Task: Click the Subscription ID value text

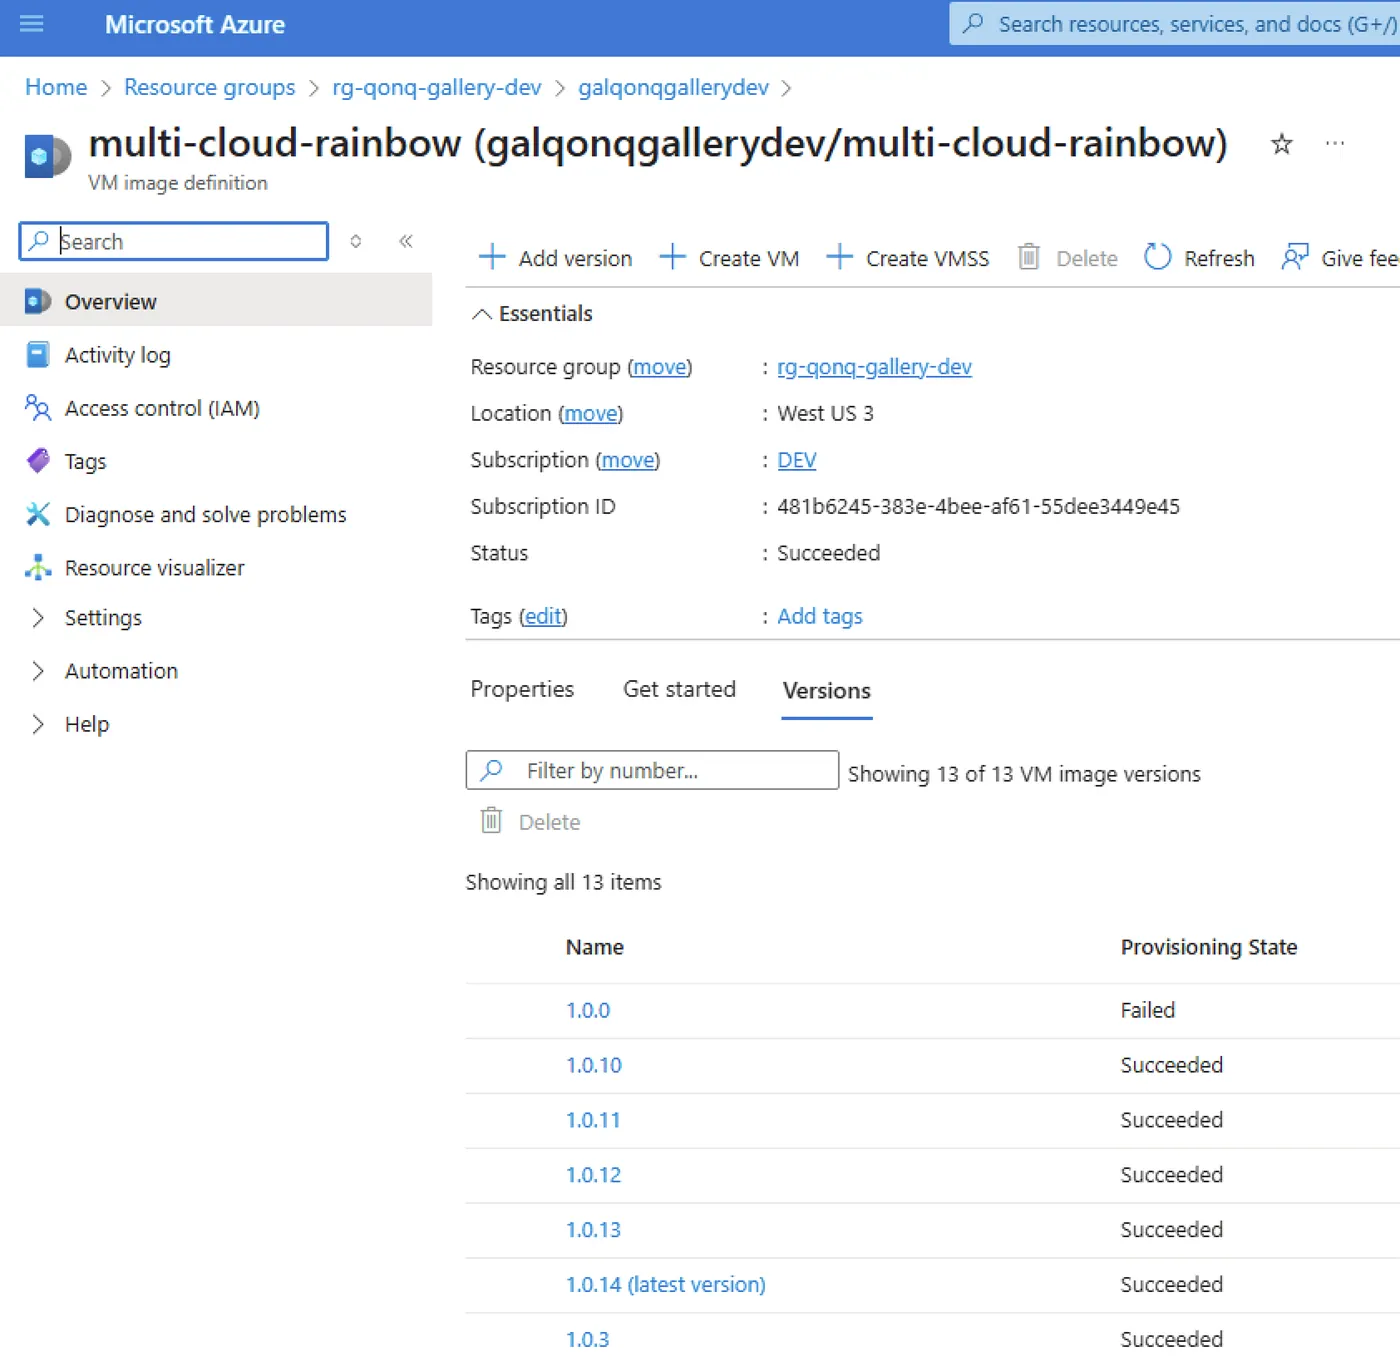Action: [x=978, y=506]
